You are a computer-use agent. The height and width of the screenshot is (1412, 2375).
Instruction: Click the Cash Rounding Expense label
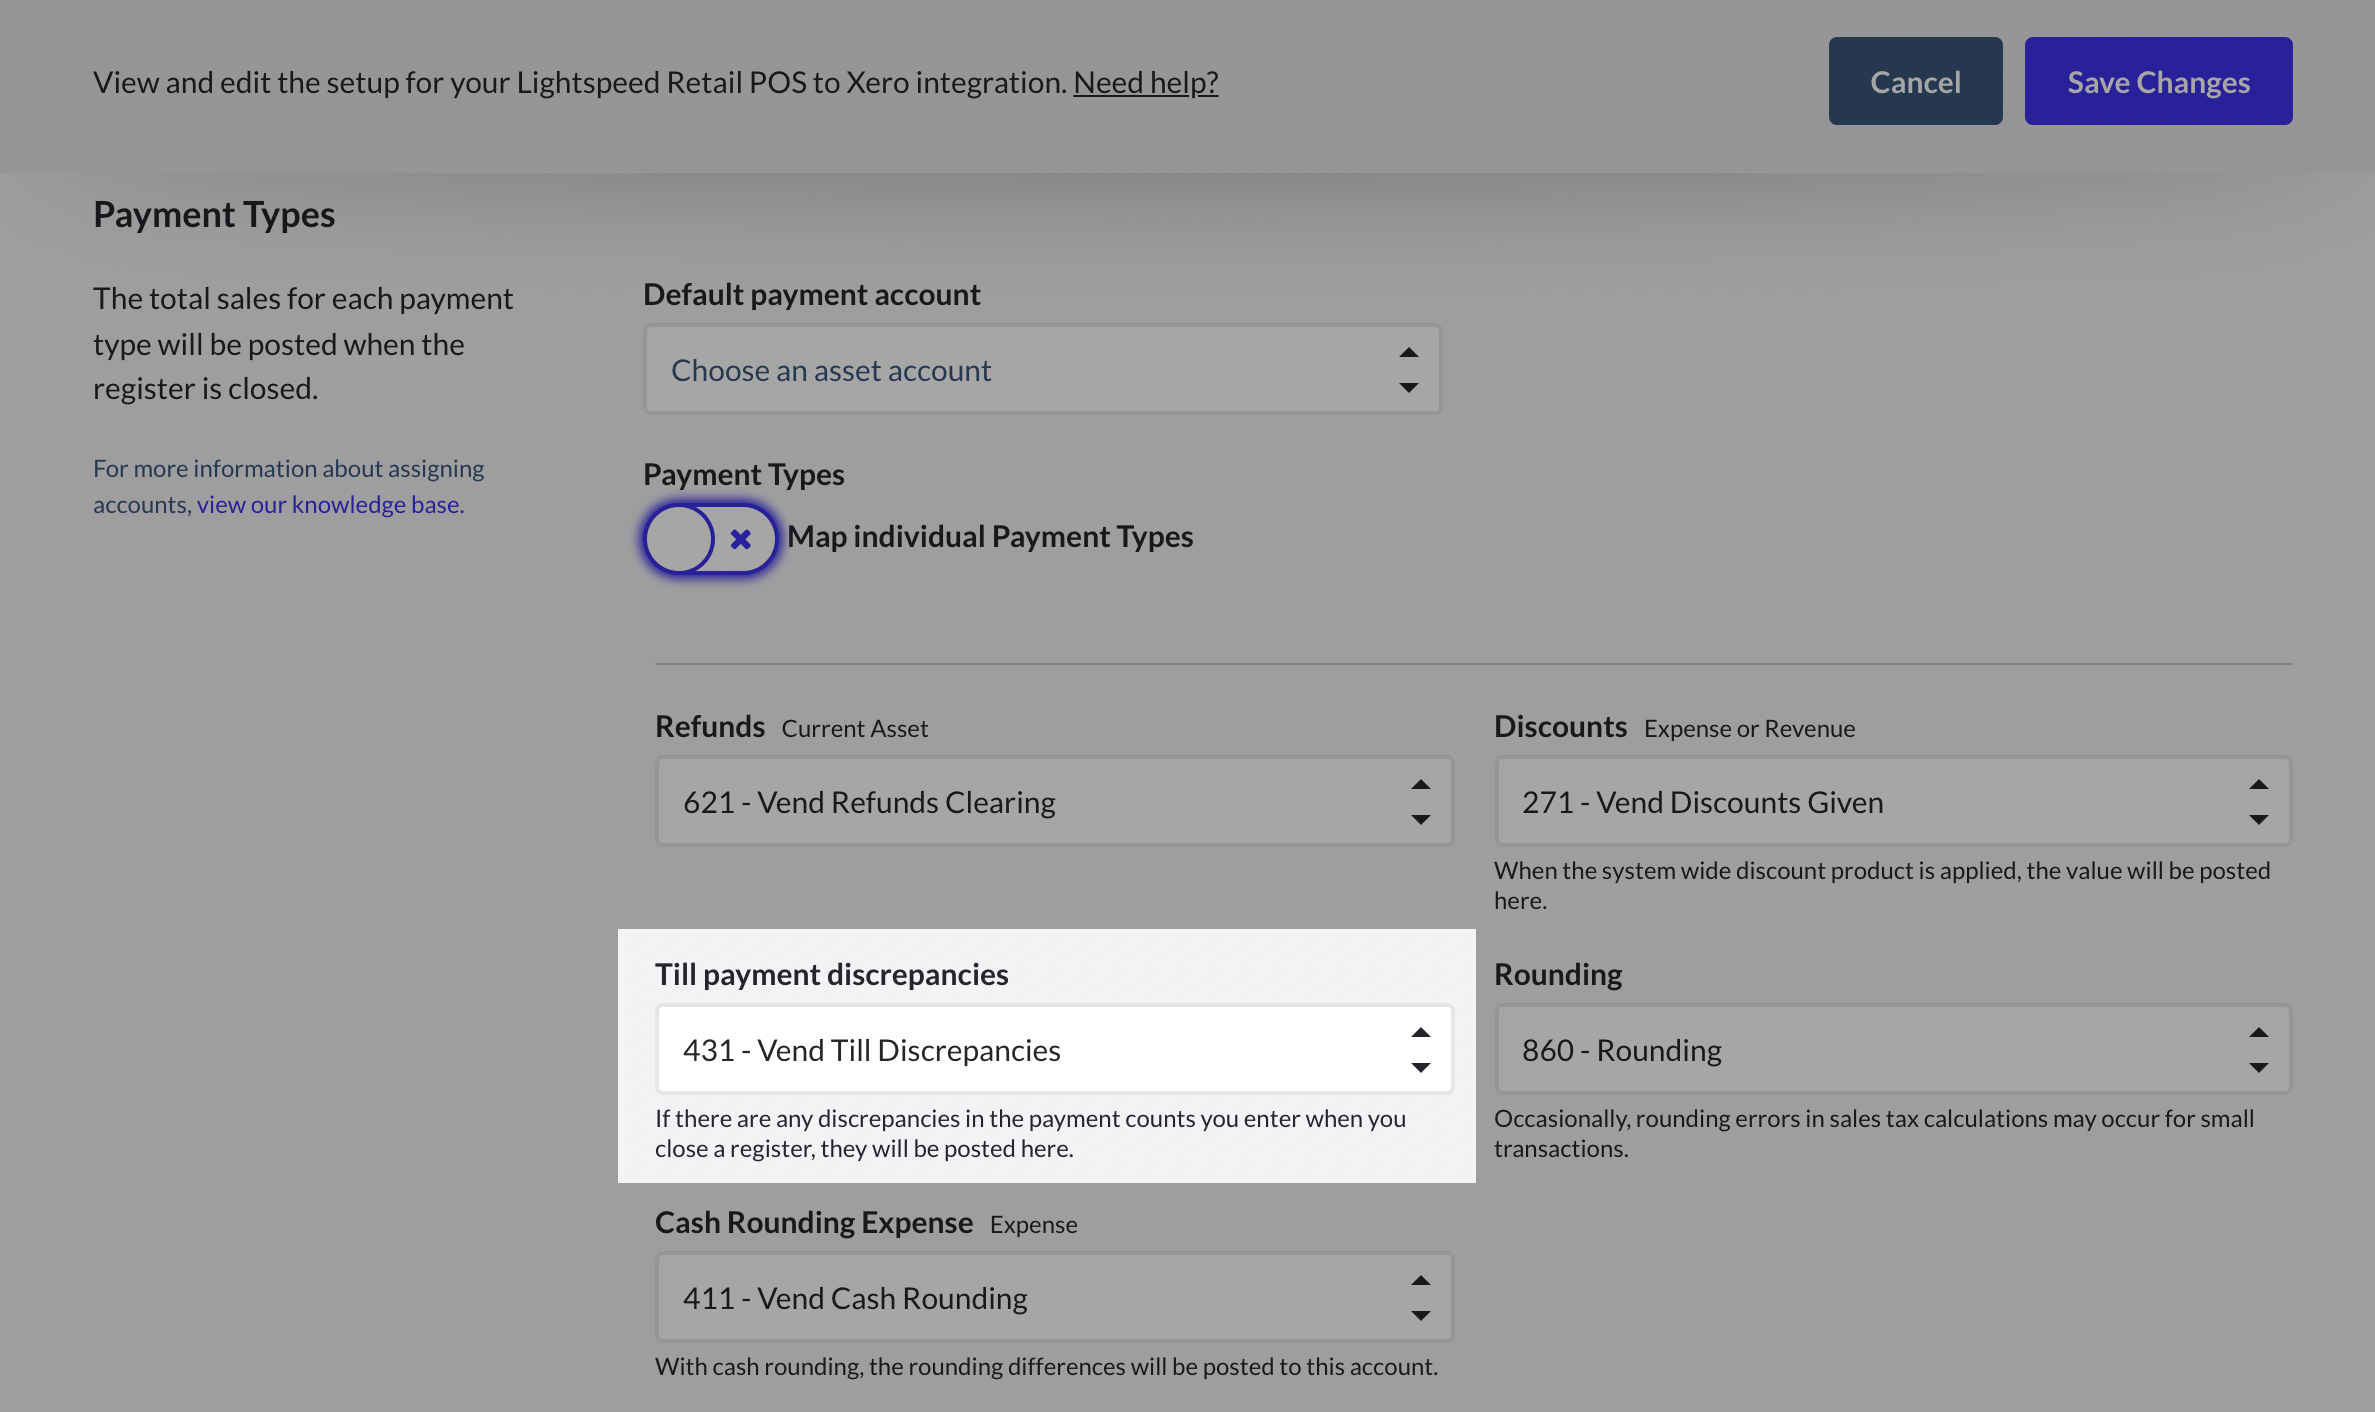(866, 1223)
